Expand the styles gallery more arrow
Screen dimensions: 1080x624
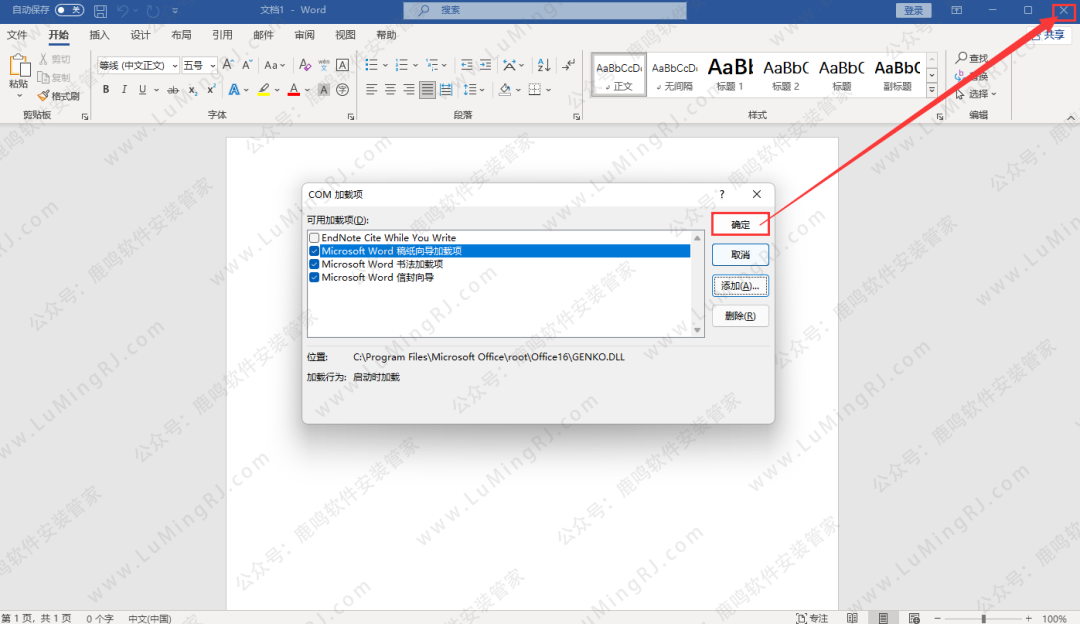pos(932,89)
